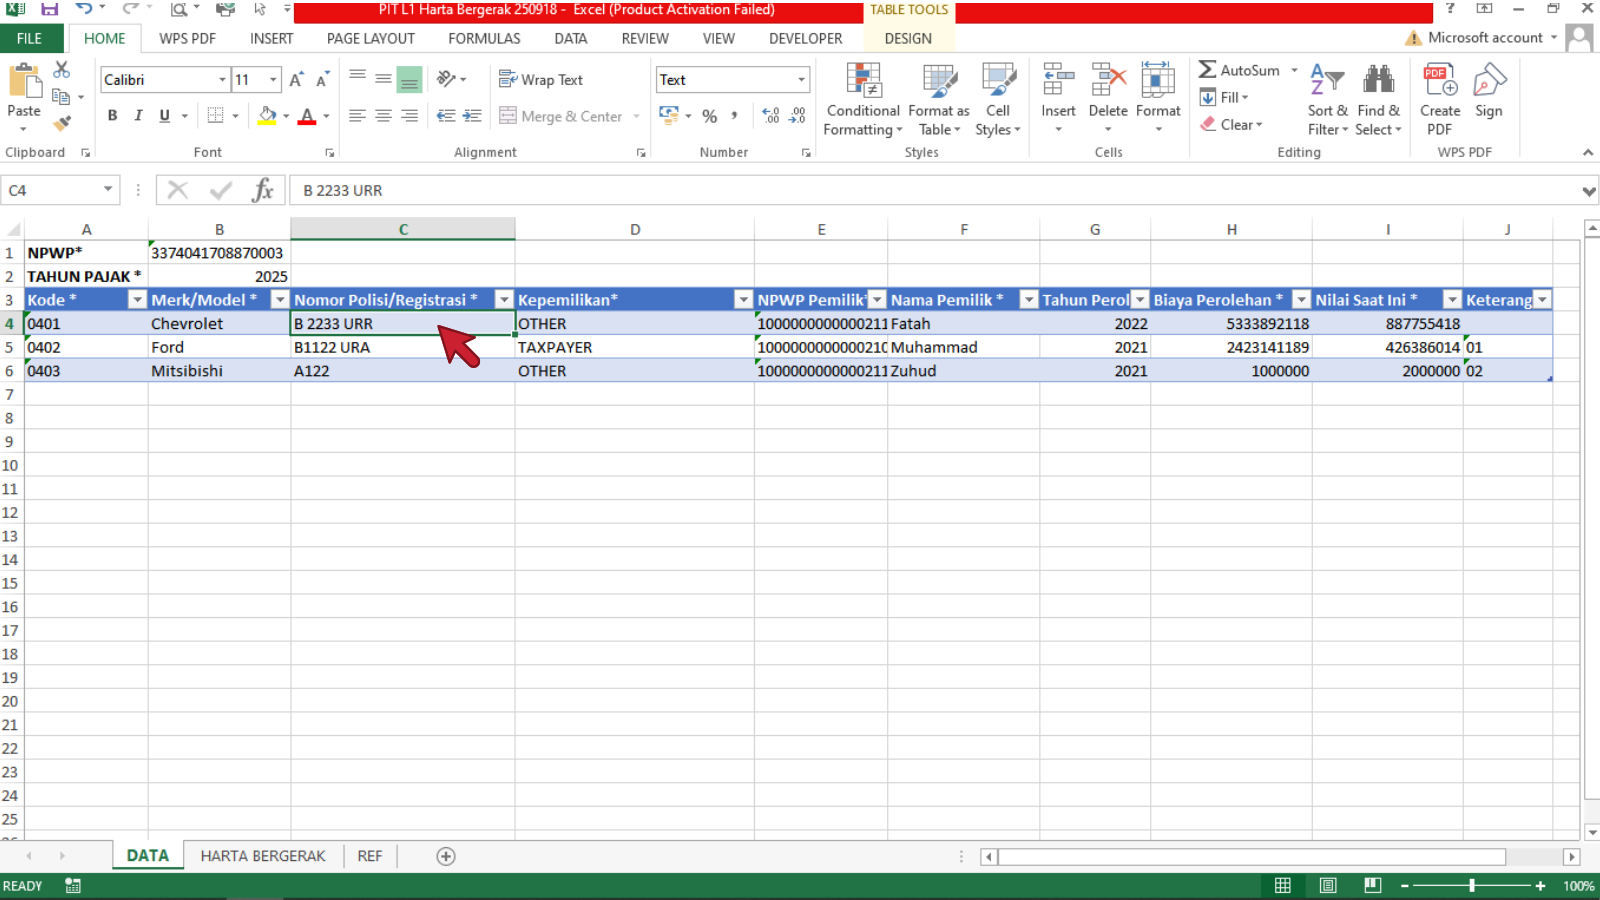Viewport: 1600px width, 900px height.
Task: Click the Format Painter brush icon
Action: click(62, 124)
